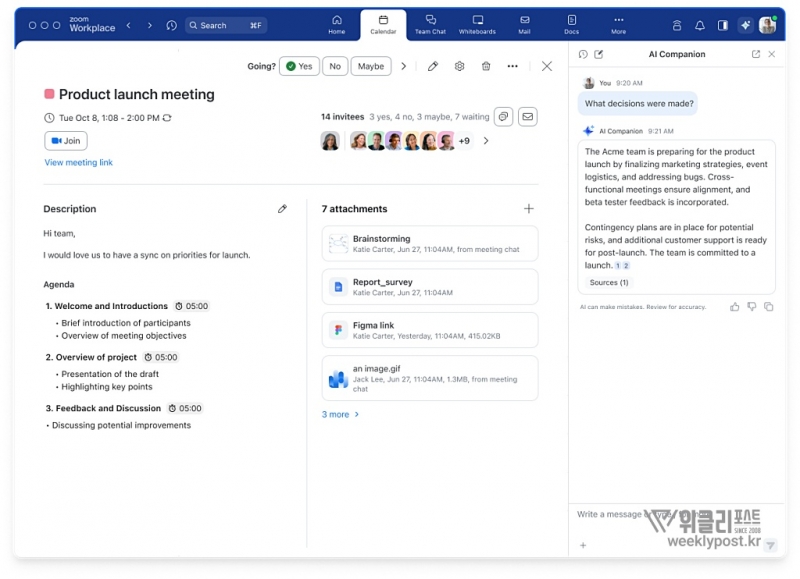
Task: Open meeting settings gear icon
Action: [459, 66]
